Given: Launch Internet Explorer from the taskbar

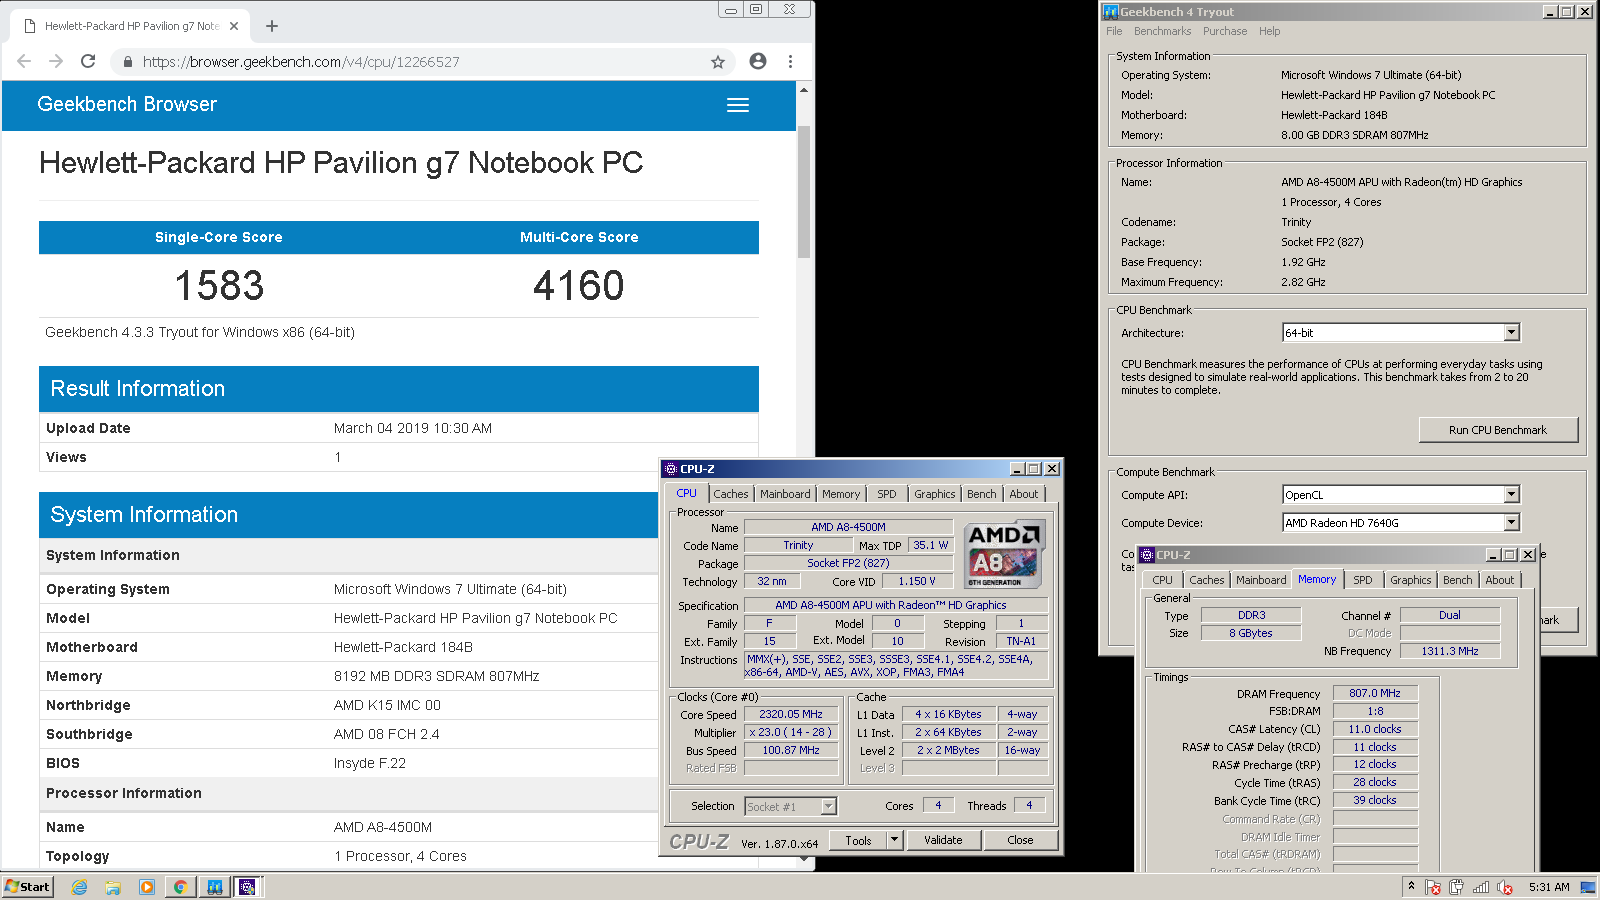Looking at the screenshot, I should point(80,887).
